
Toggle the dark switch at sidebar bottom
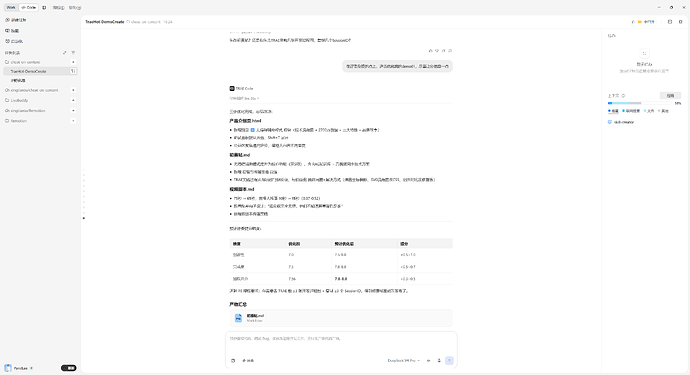[x=68, y=368]
